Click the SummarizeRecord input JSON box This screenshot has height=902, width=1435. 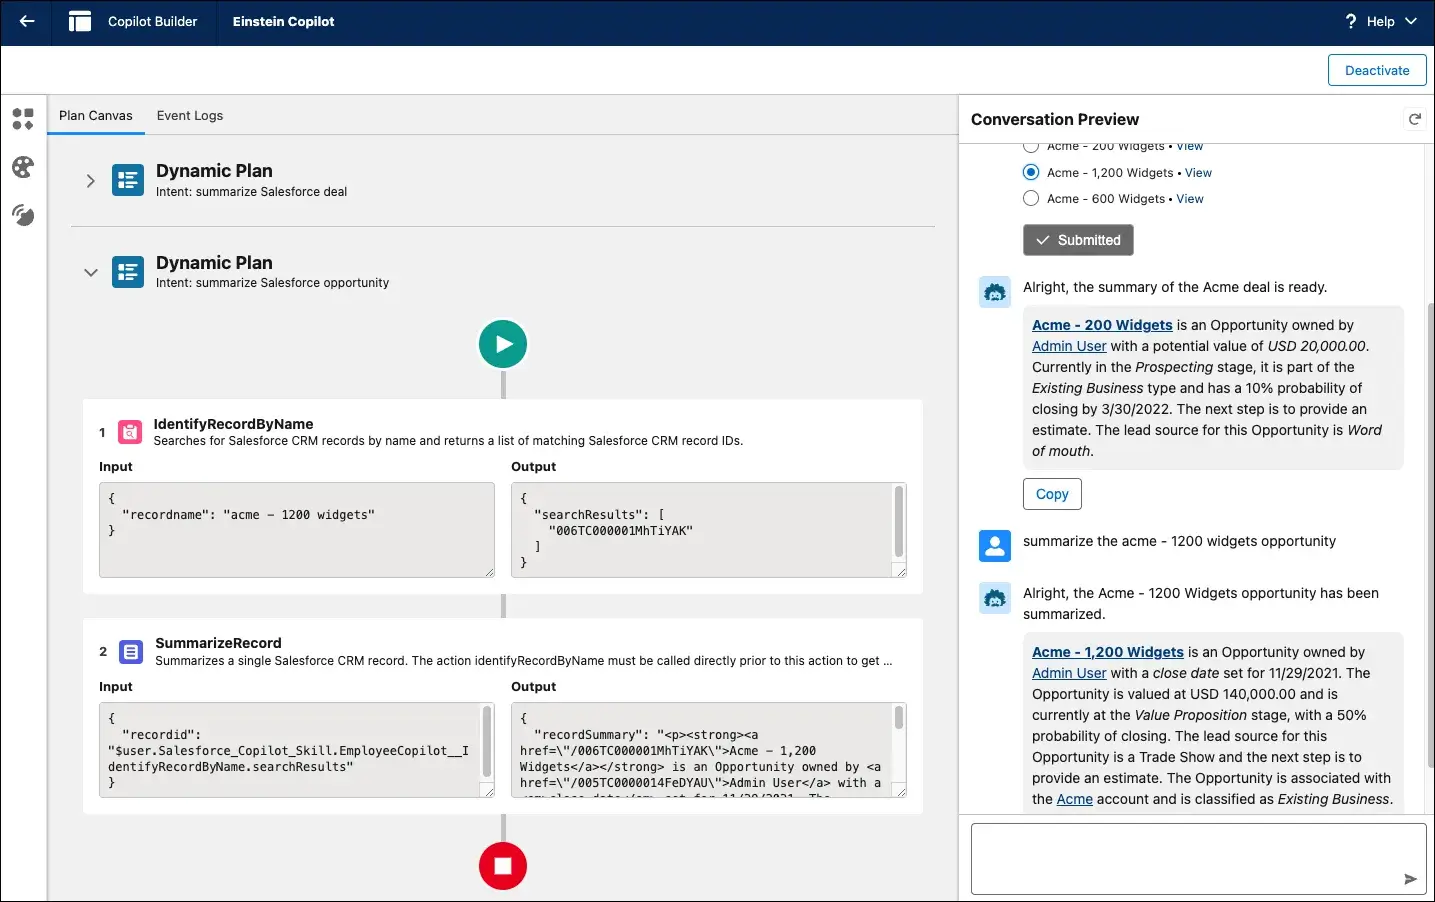click(297, 750)
